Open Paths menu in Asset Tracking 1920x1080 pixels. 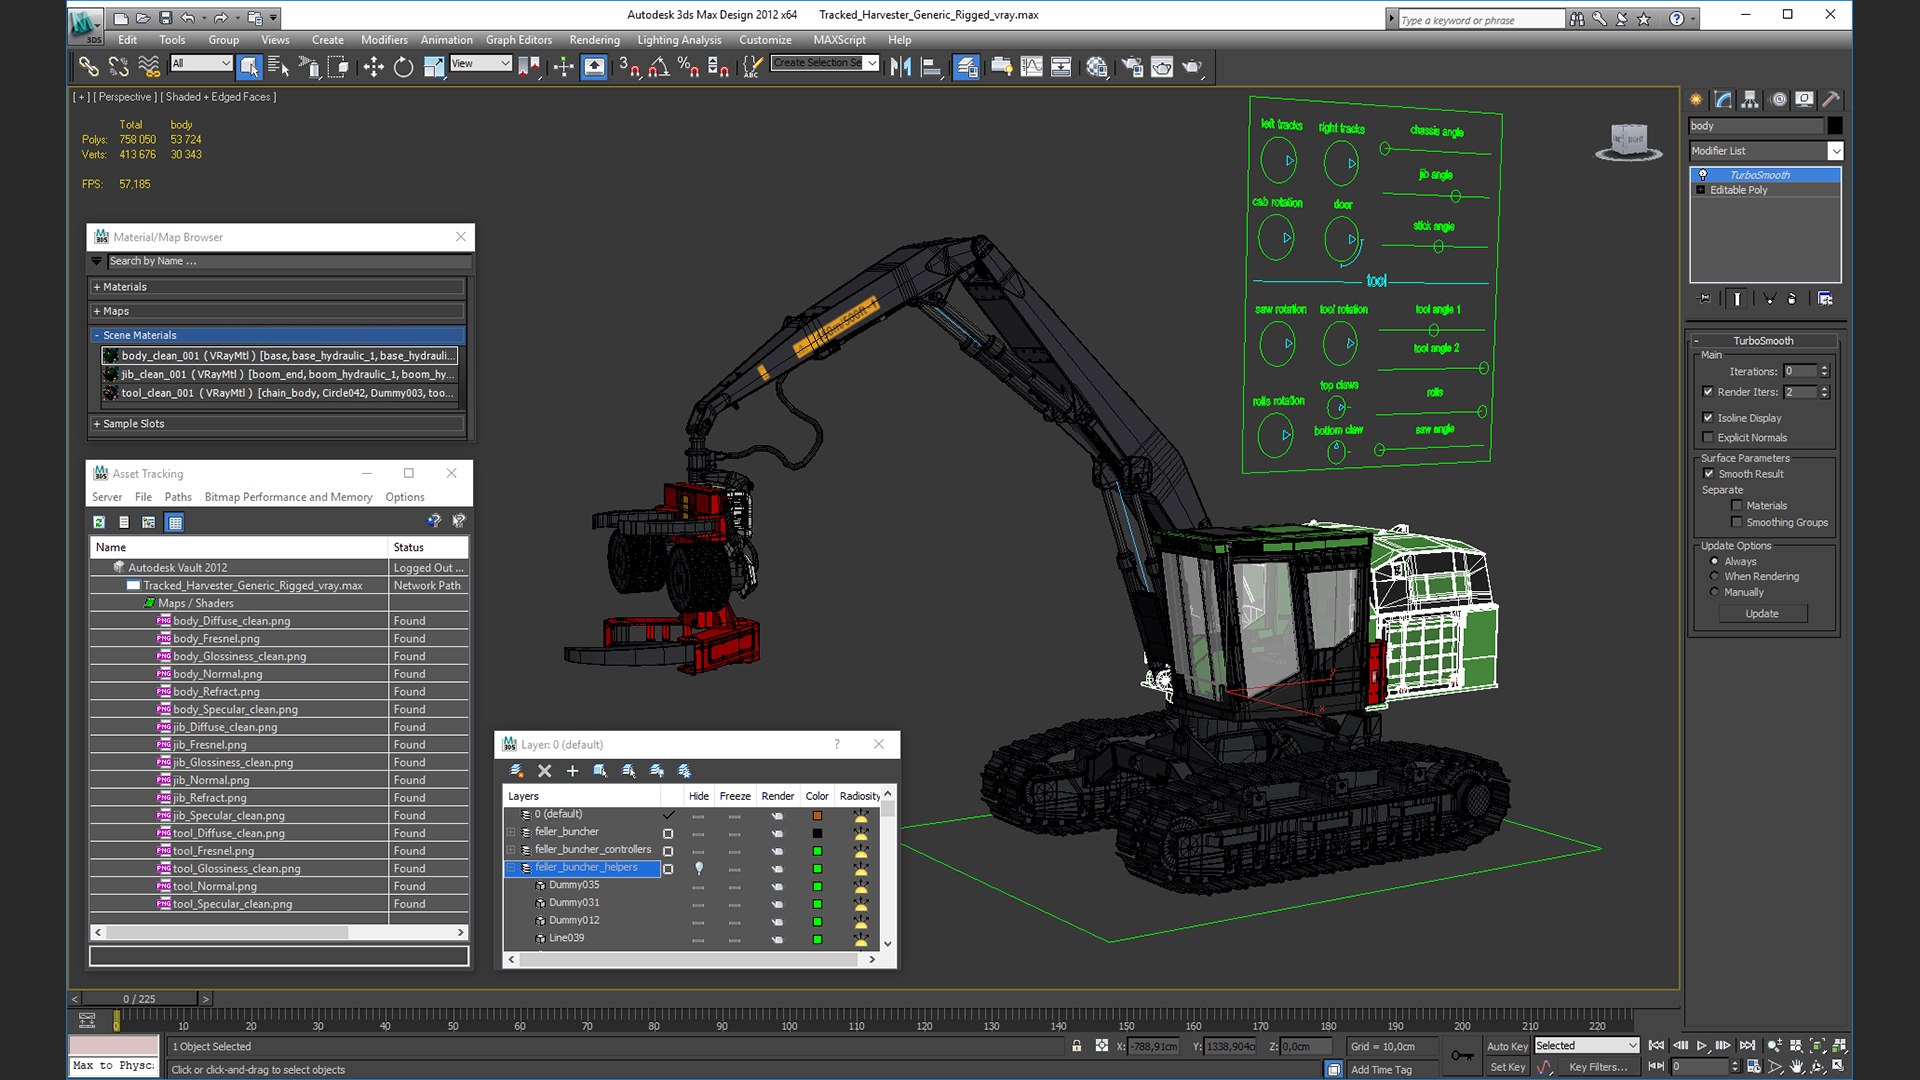coord(178,497)
